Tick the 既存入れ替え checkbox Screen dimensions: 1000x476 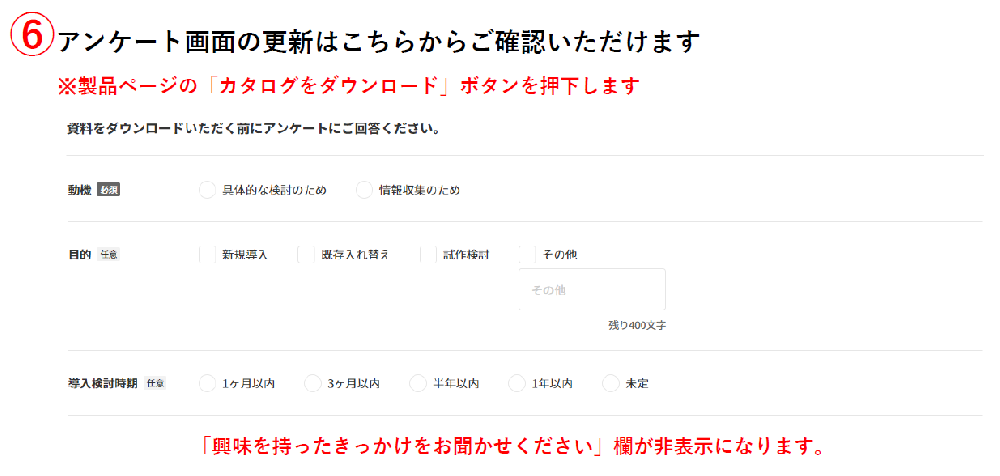(x=305, y=255)
